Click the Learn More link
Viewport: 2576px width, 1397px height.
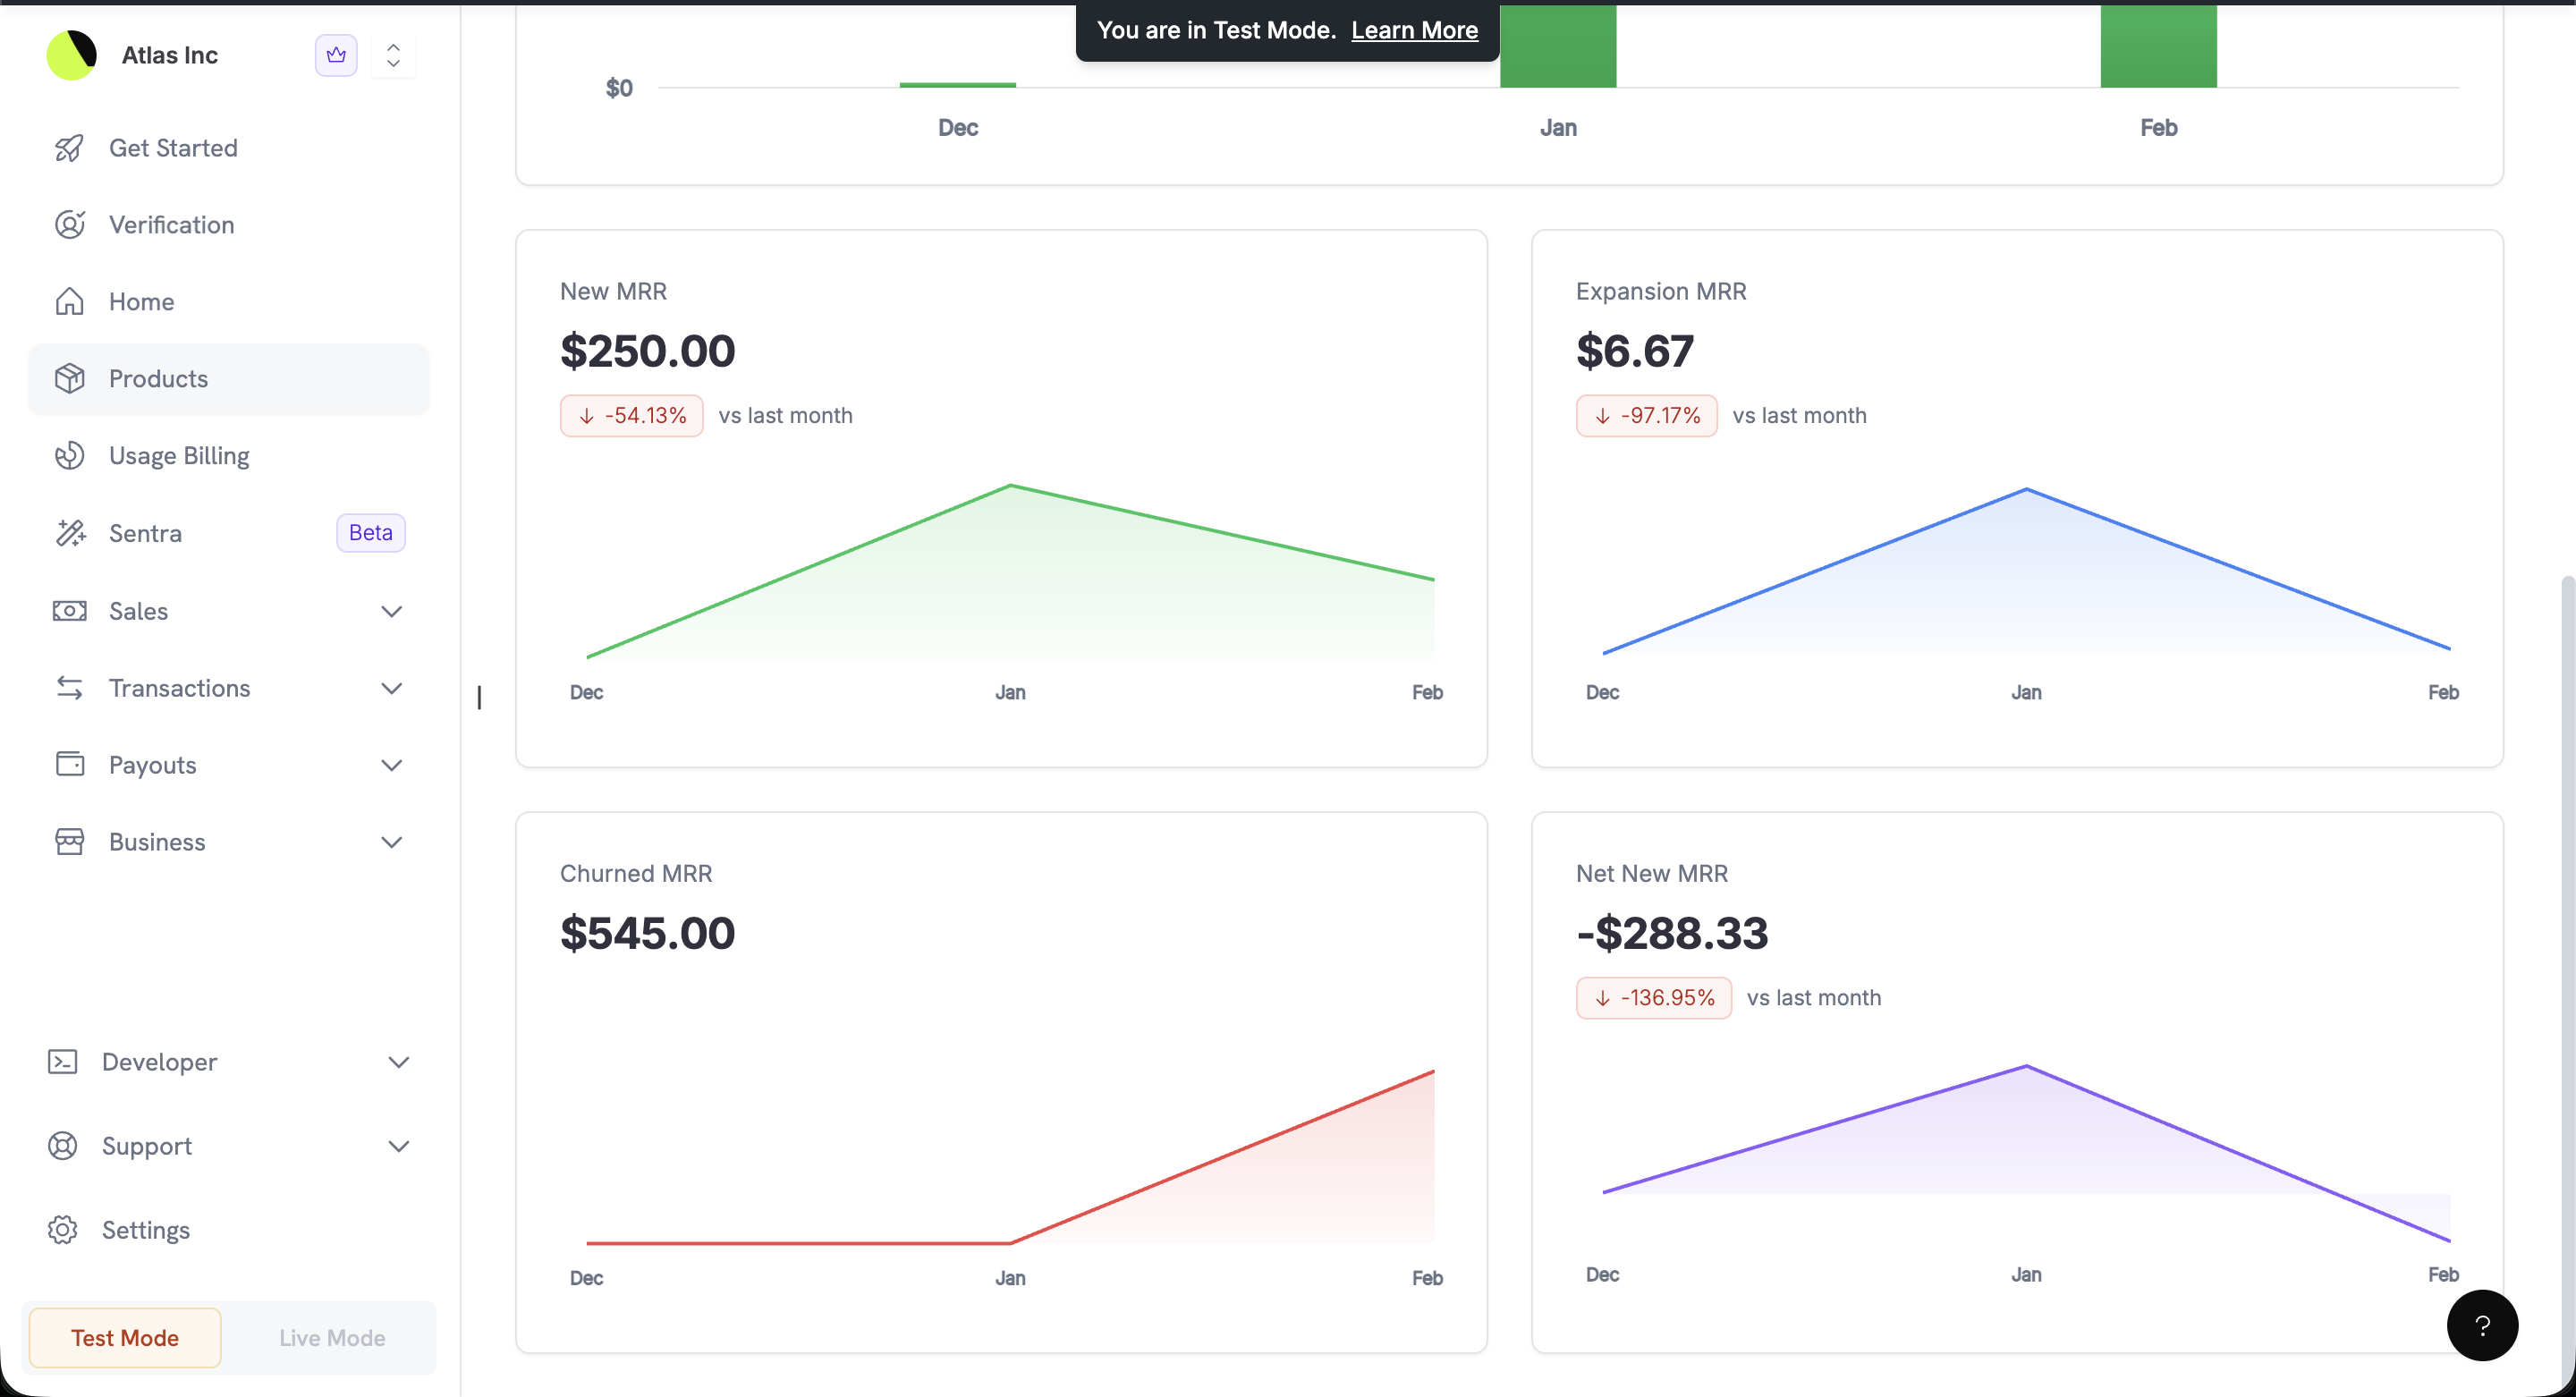click(x=1414, y=30)
